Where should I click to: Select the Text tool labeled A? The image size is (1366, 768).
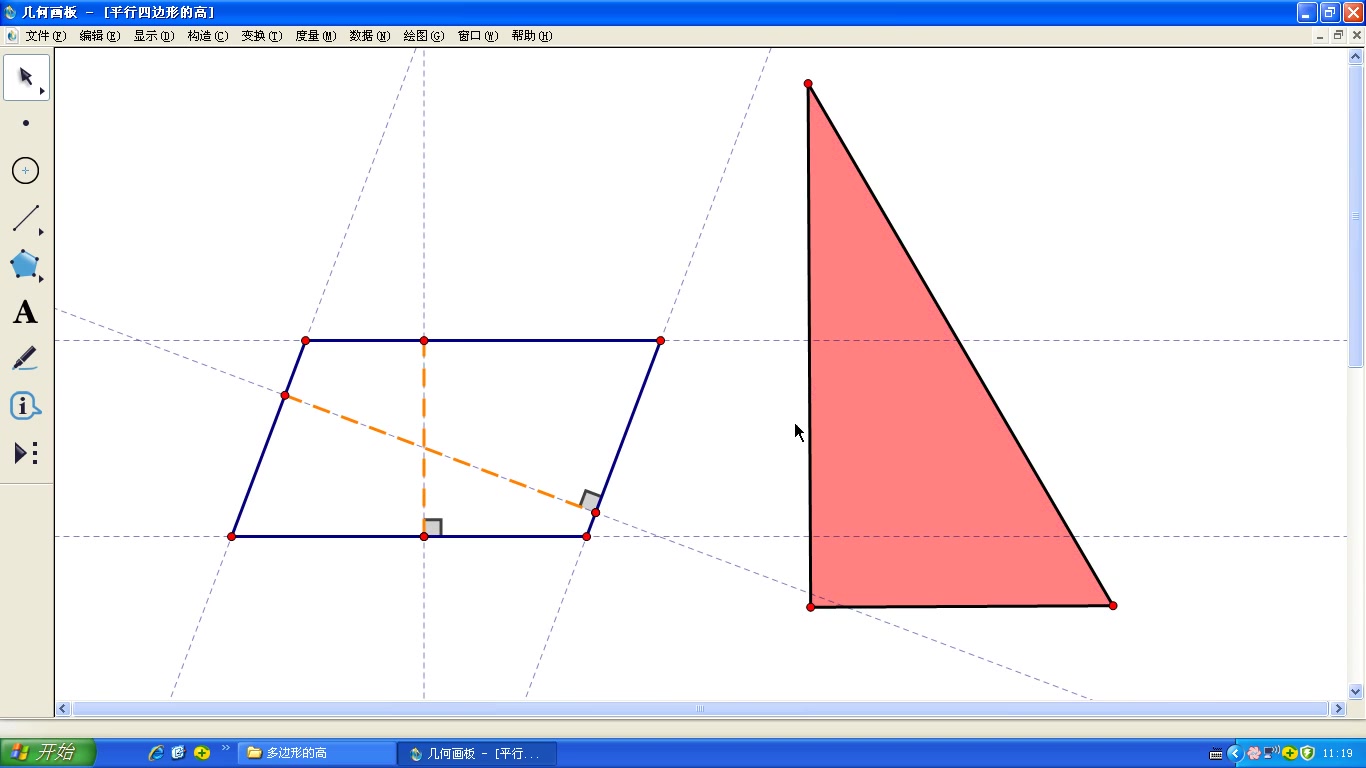pyautogui.click(x=26, y=312)
